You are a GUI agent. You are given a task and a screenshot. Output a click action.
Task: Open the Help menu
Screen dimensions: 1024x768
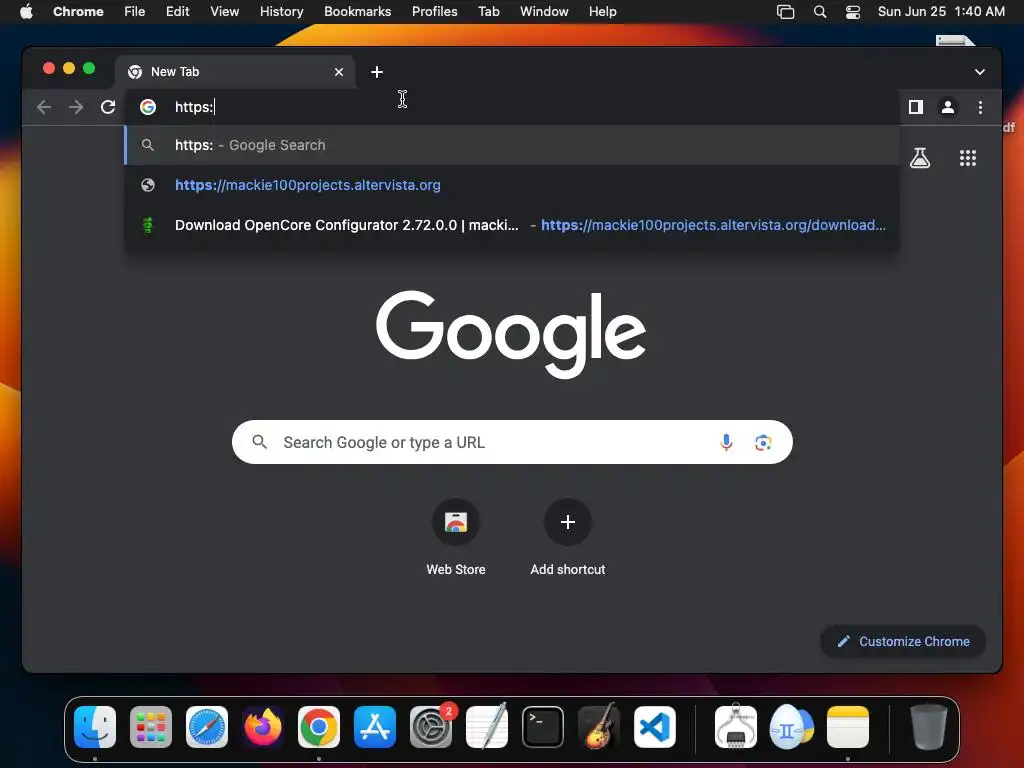[x=602, y=12]
